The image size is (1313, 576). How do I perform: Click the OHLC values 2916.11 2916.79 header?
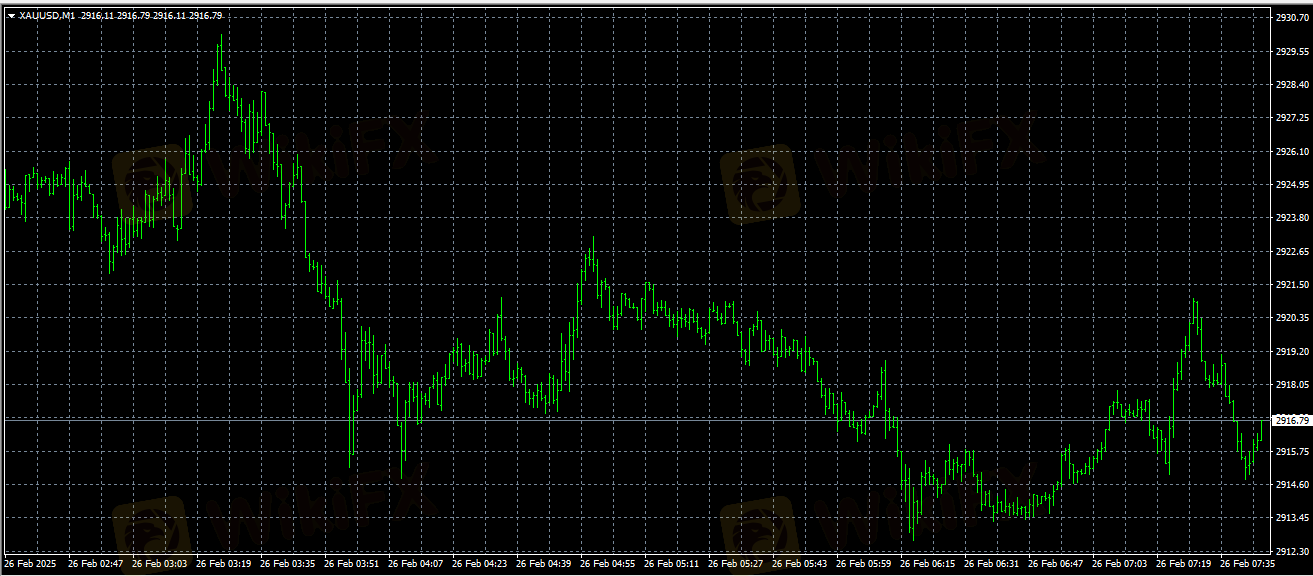point(153,16)
